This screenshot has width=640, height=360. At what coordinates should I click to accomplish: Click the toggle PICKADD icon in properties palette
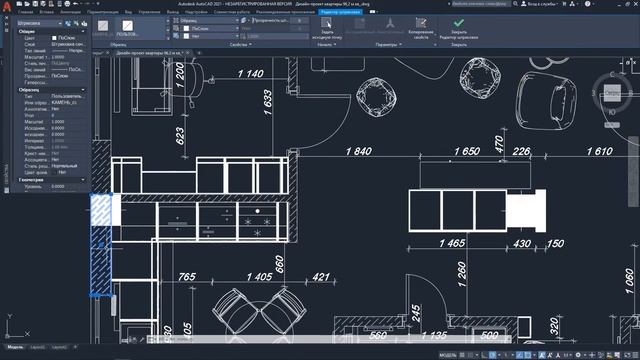pyautogui.click(x=68, y=24)
